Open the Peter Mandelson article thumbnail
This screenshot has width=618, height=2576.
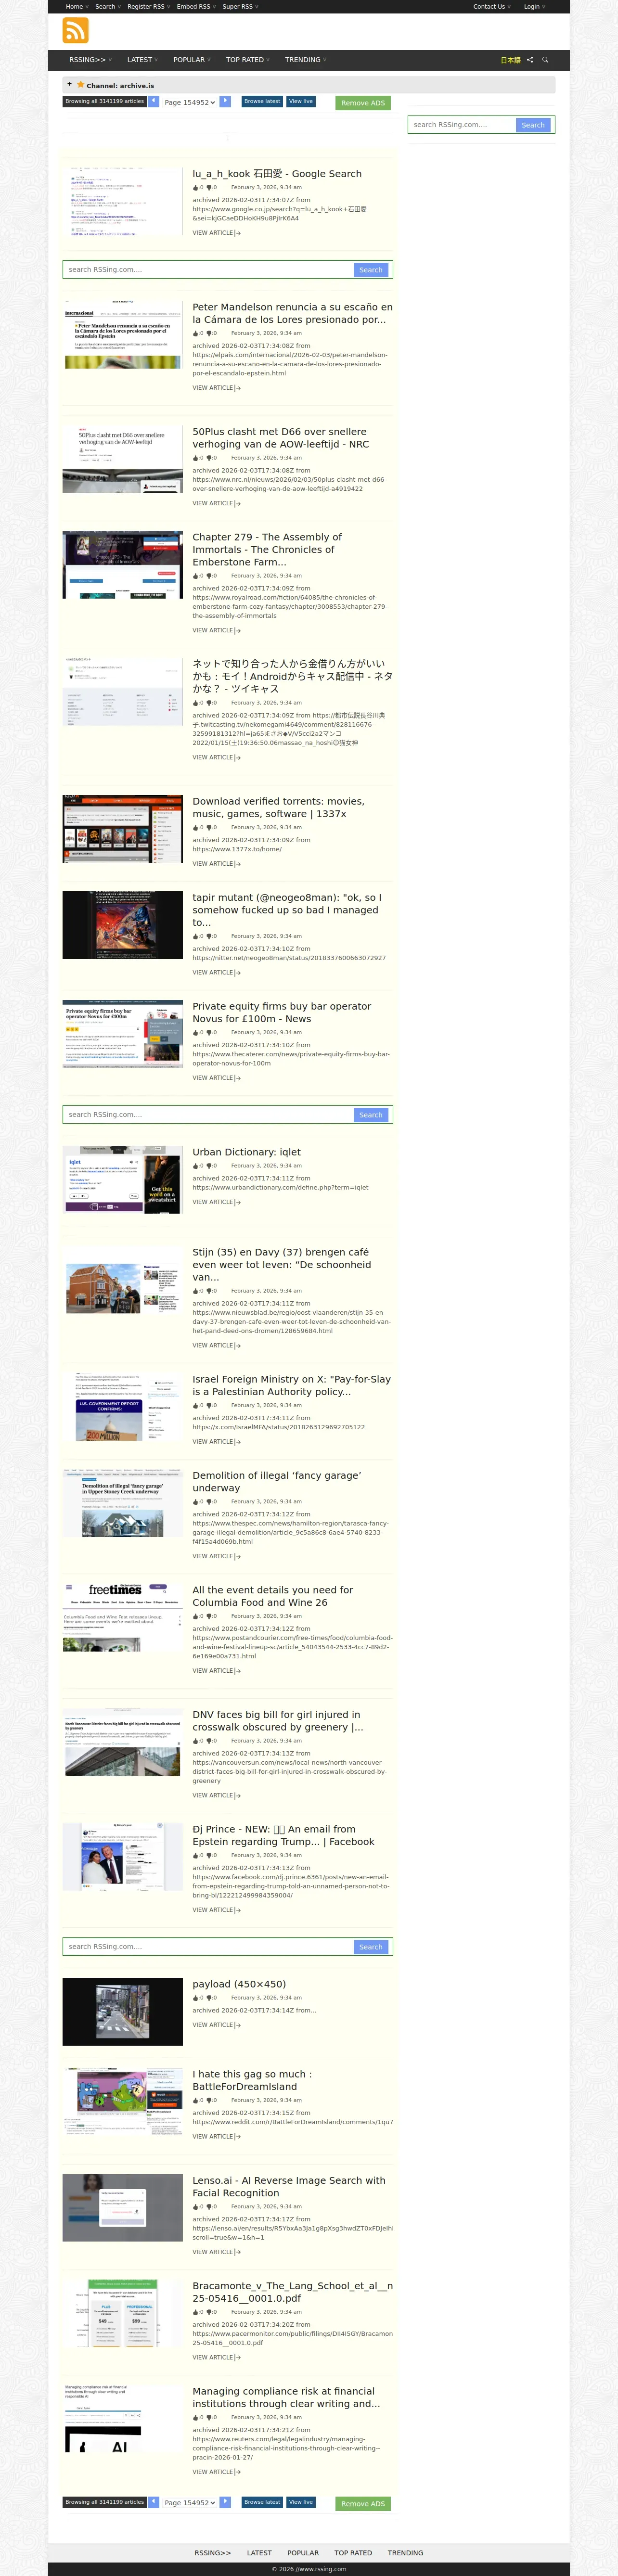(123, 334)
